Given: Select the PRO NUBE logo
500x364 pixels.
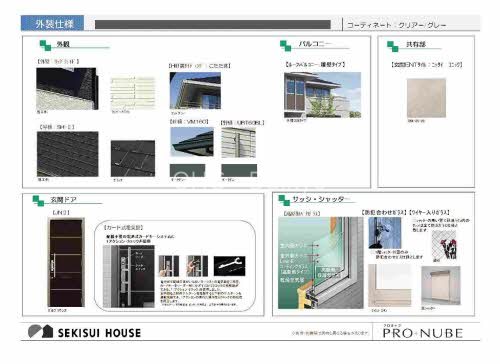Looking at the screenshot, I should (x=423, y=331).
